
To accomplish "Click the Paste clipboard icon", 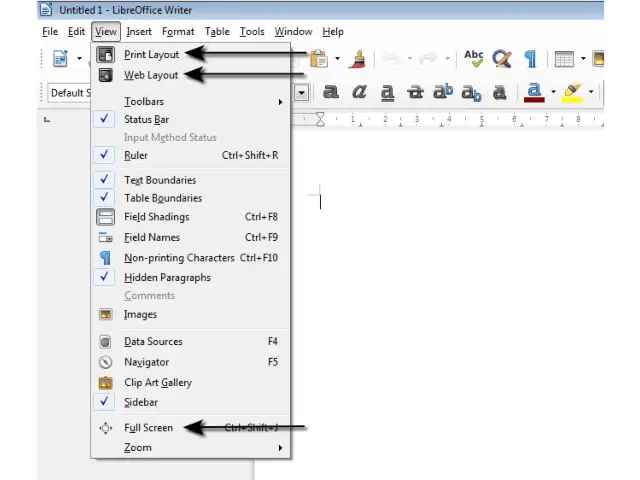I will coord(319,58).
